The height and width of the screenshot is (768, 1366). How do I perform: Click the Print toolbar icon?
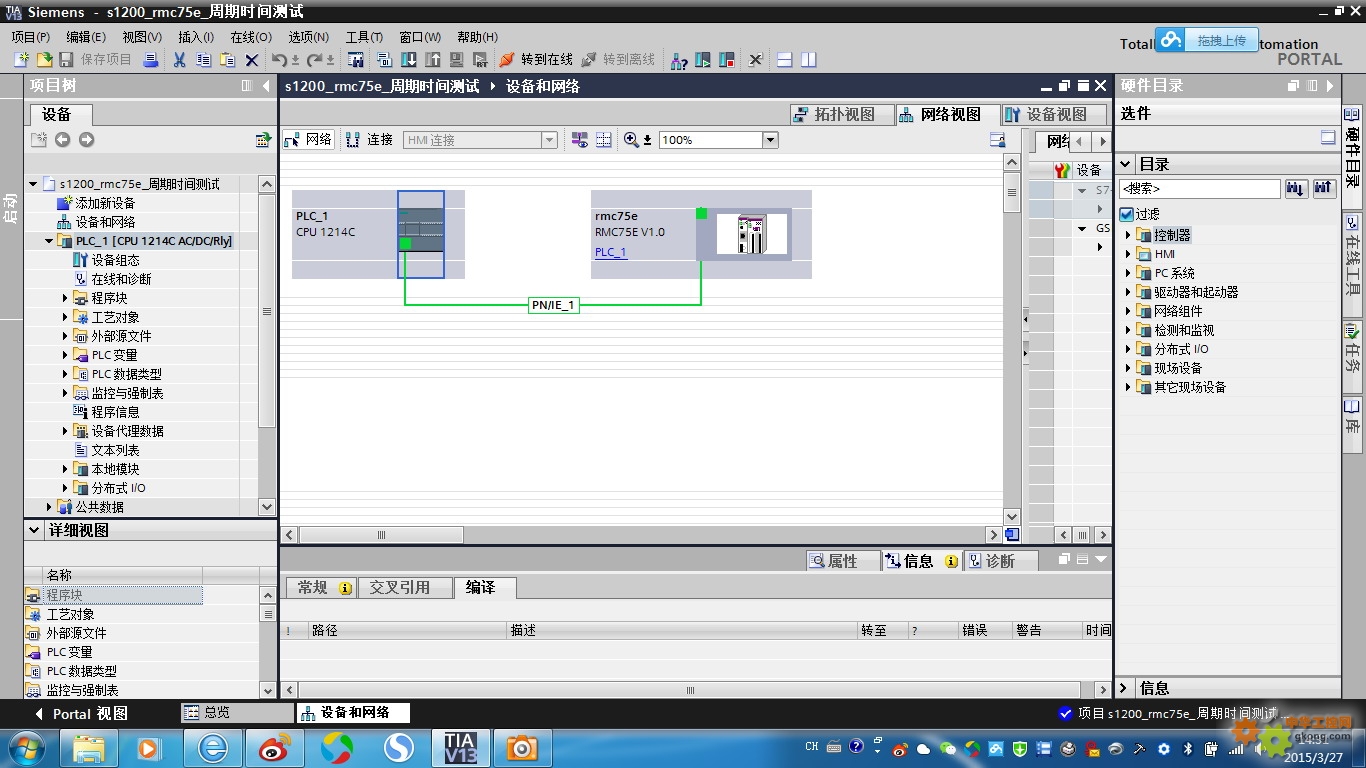[x=151, y=60]
